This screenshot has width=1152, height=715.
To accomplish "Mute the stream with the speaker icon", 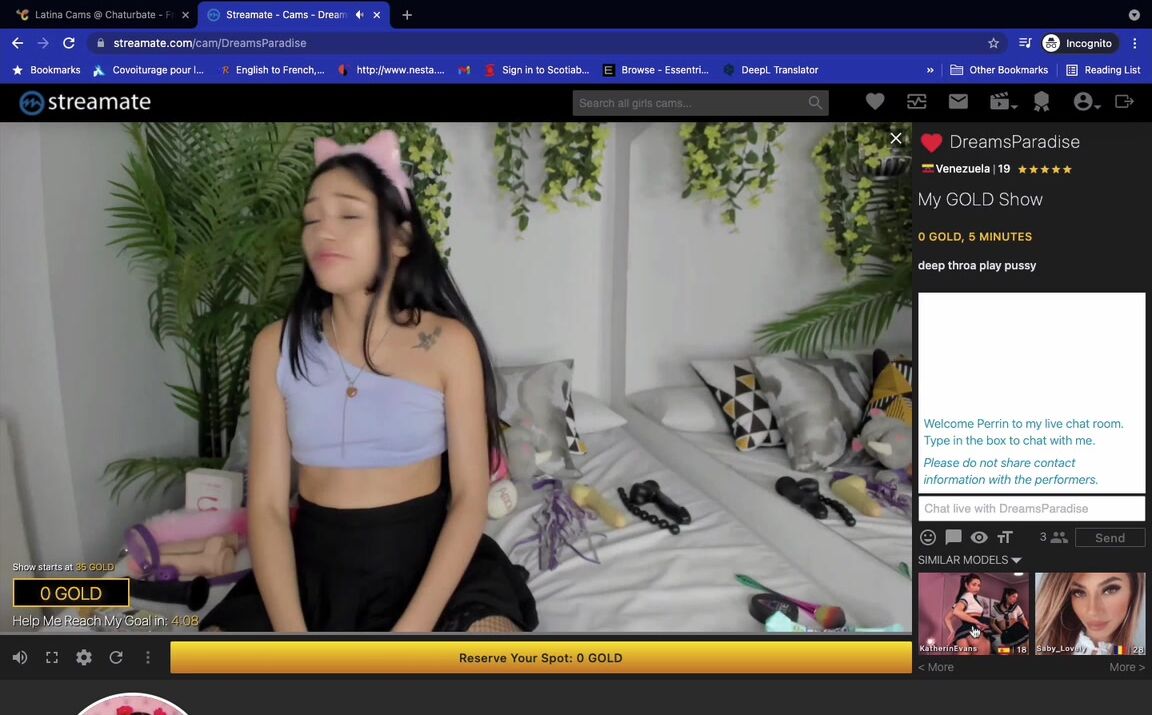I will [20, 657].
